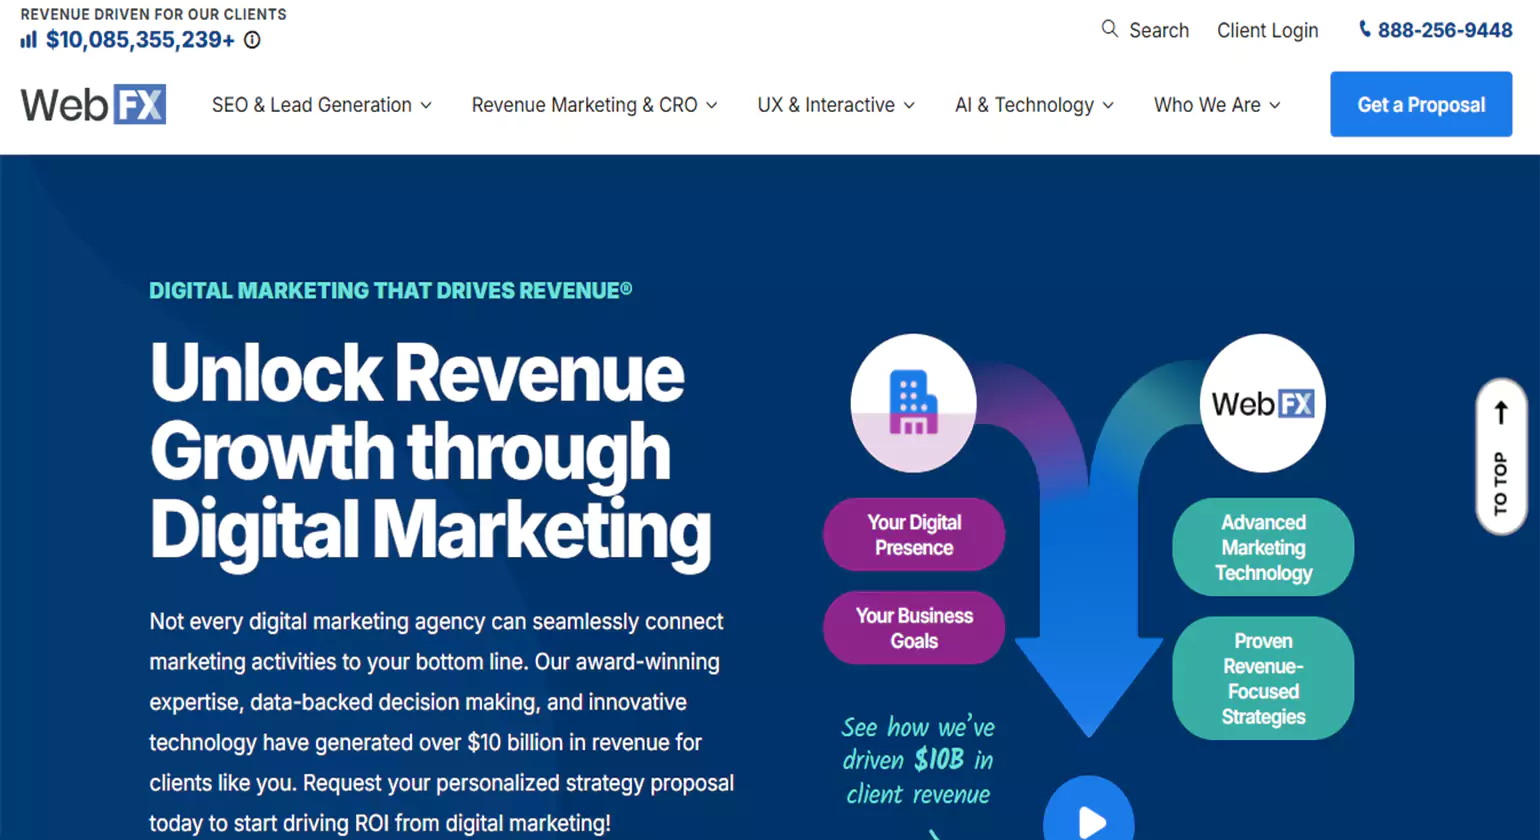
Task: Click the Get a Proposal button
Action: tap(1420, 105)
